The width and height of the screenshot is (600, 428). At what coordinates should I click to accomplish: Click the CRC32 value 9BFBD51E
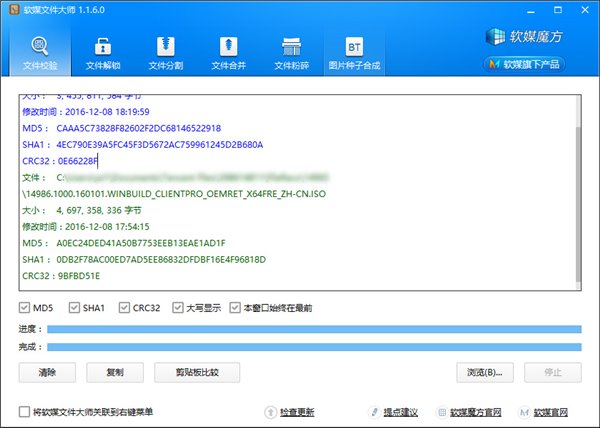pyautogui.click(x=79, y=276)
